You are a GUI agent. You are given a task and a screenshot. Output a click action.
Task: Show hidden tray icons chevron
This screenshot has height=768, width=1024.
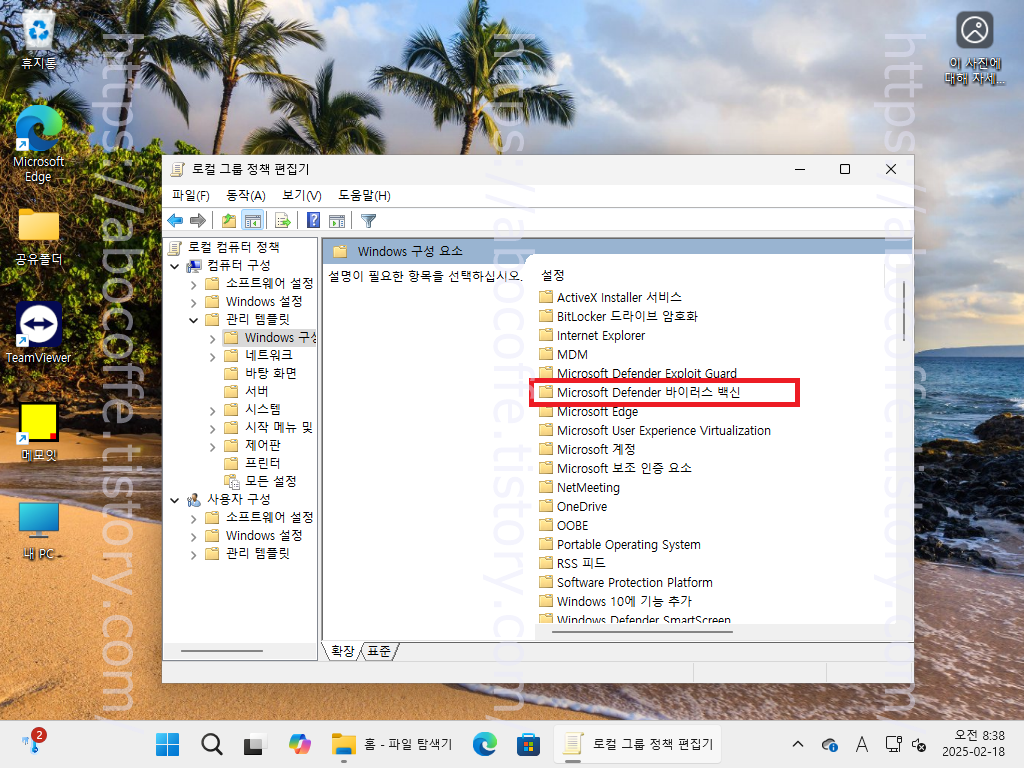tap(798, 744)
